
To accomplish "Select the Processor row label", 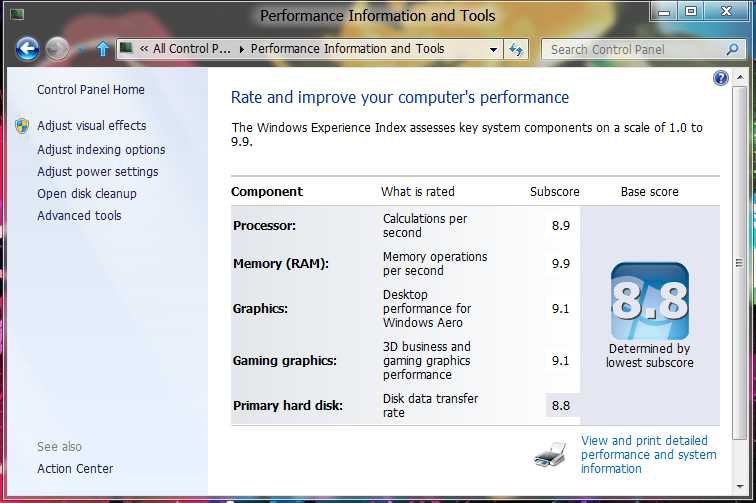I will 264,226.
